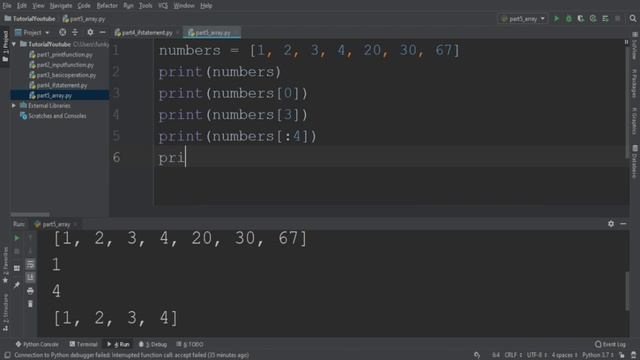Open the Project view dropdown
This screenshot has height=360, width=640.
pos(32,32)
